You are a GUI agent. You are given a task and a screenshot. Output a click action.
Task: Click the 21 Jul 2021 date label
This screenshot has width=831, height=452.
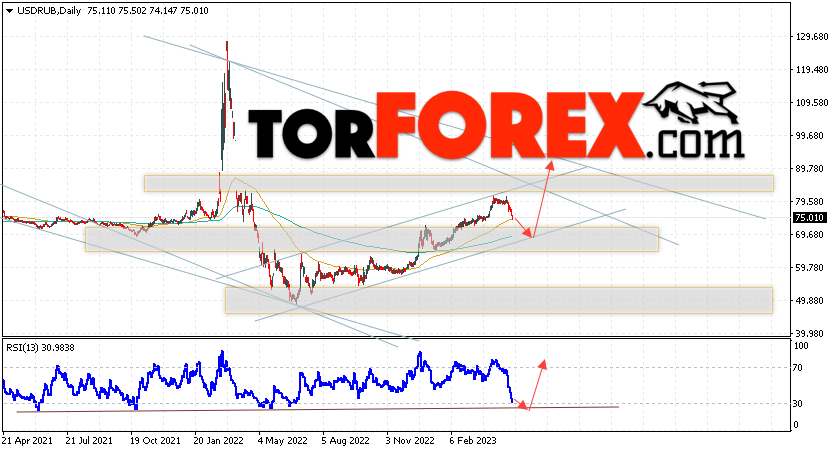(x=89, y=440)
